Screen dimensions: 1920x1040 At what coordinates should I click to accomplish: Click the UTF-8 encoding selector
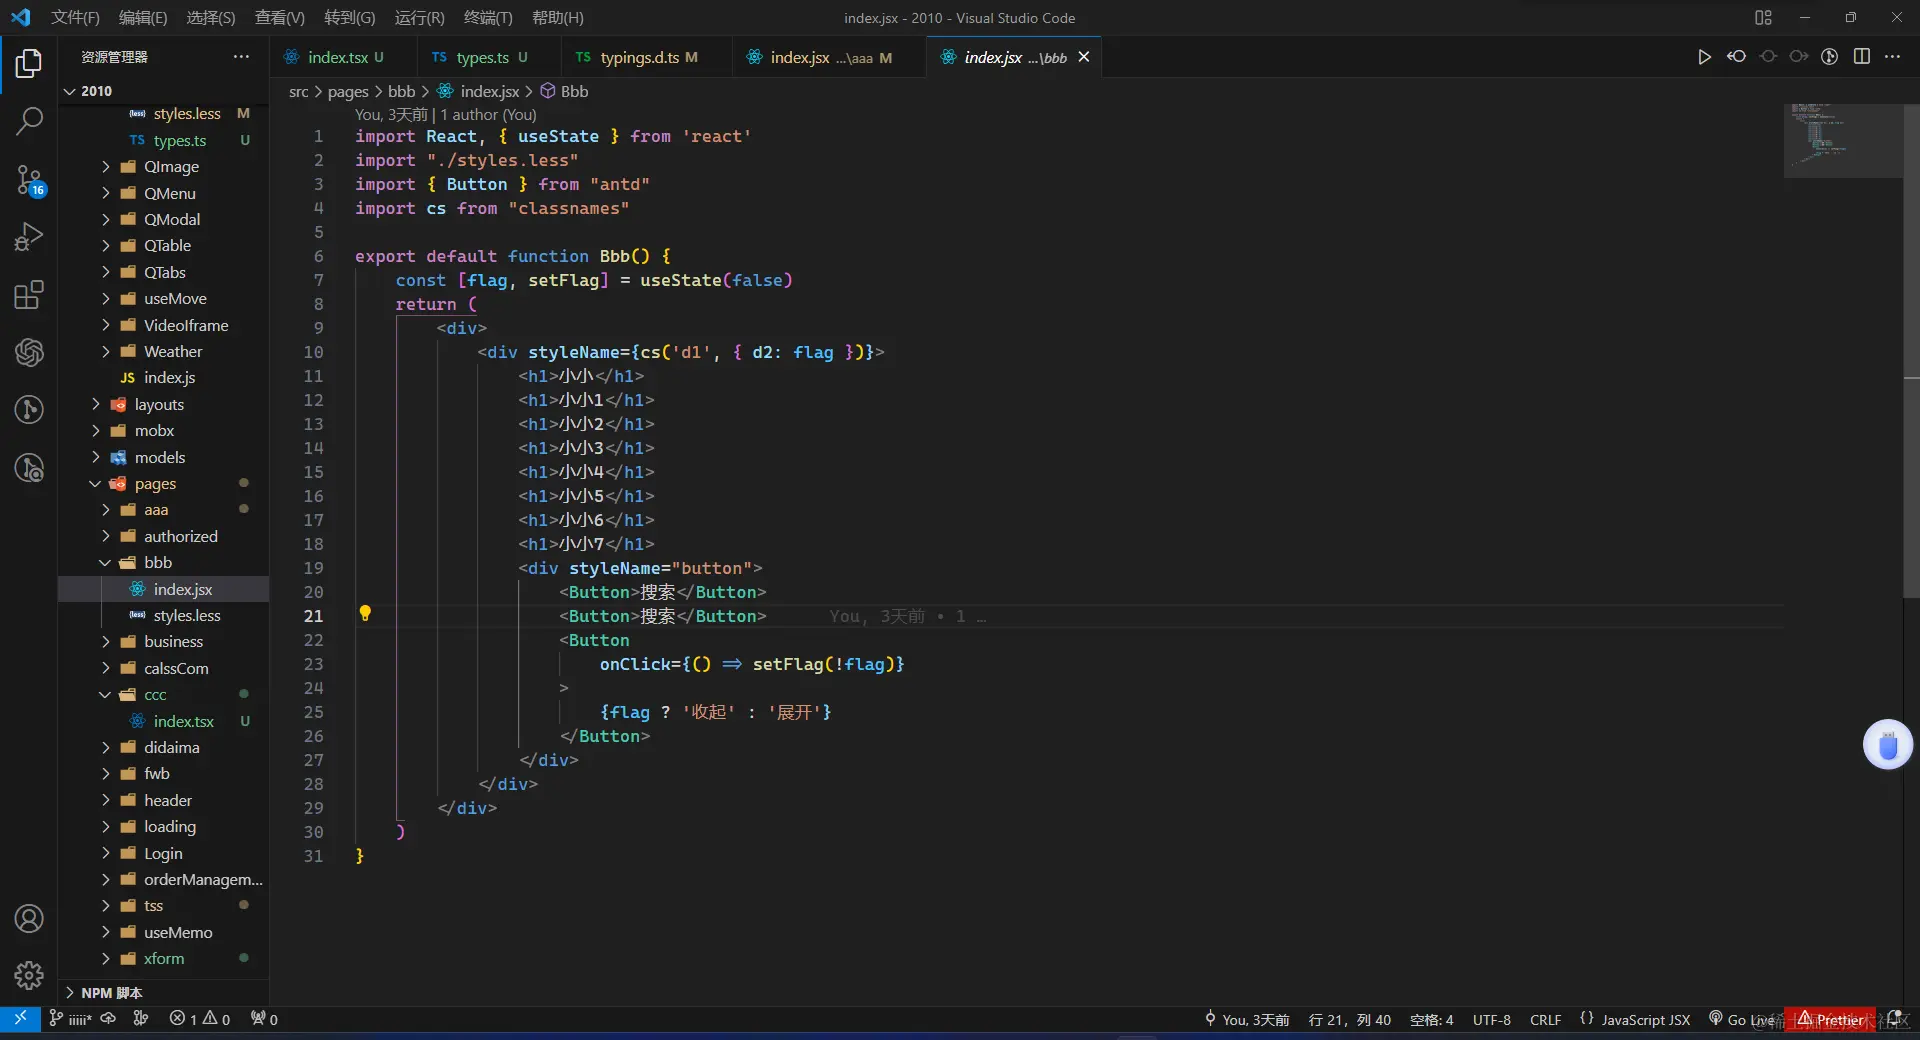[1491, 1019]
